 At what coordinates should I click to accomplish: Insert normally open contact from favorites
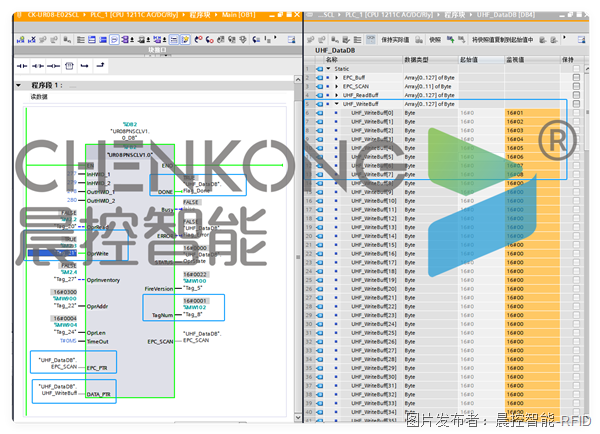click(22, 66)
